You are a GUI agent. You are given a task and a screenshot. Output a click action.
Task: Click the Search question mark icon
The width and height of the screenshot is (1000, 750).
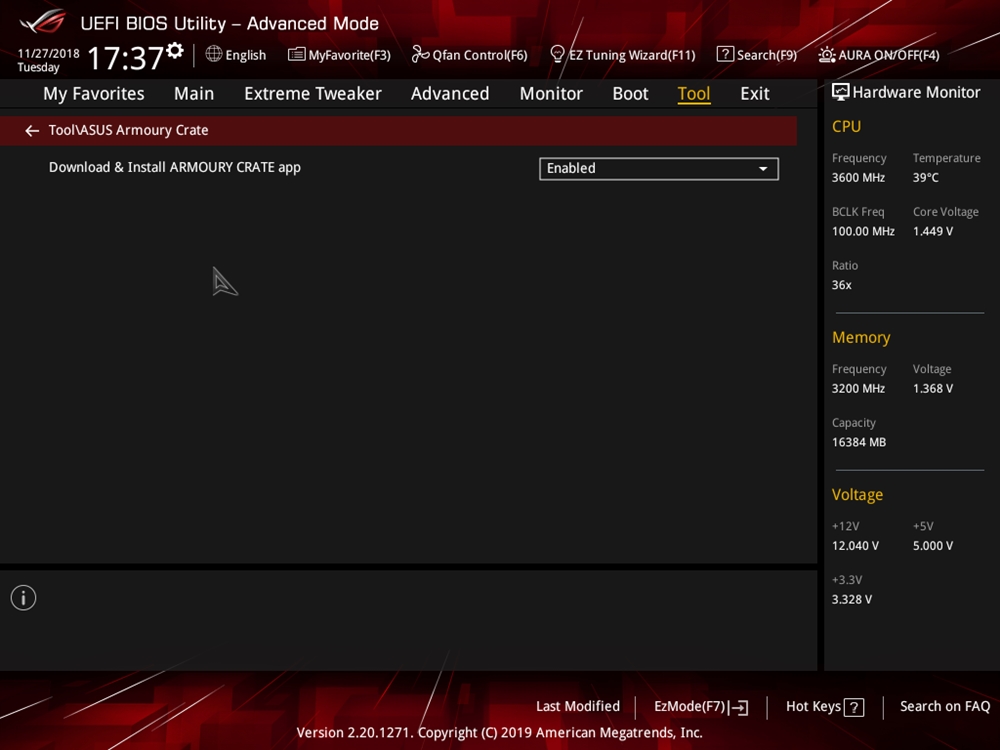[x=725, y=54]
